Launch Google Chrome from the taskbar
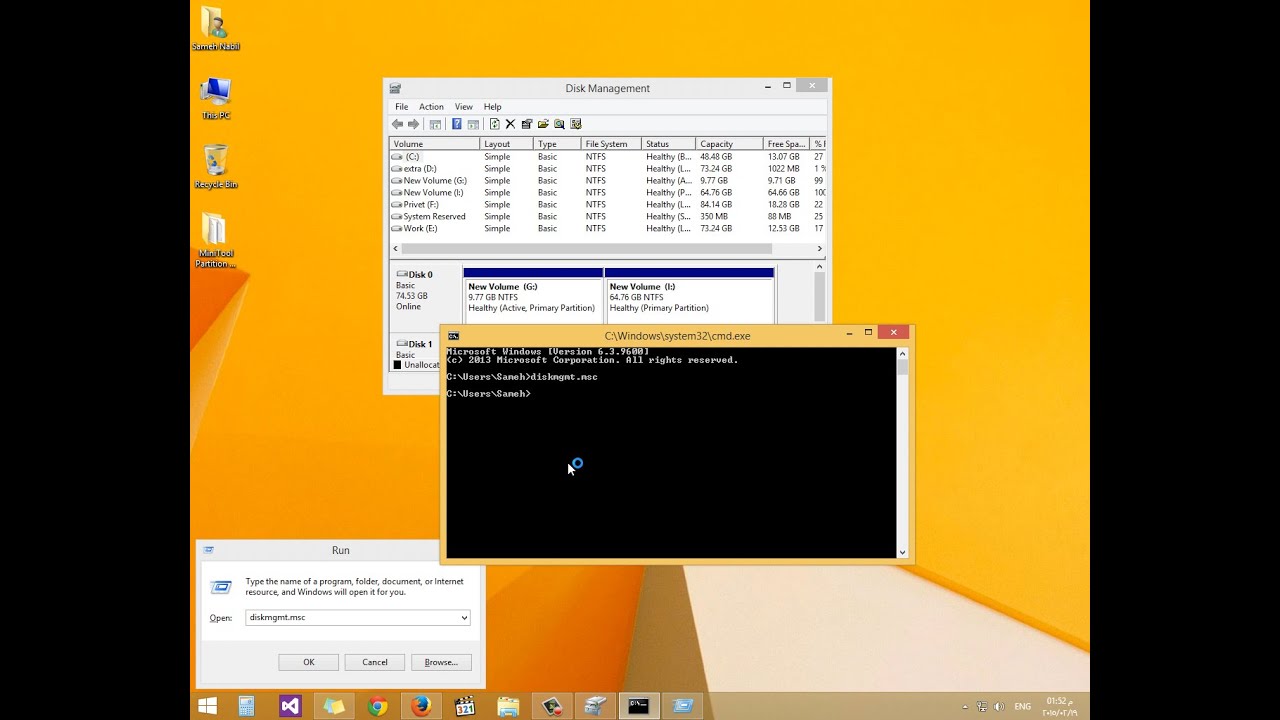This screenshot has height=720, width=1280. pyautogui.click(x=377, y=706)
